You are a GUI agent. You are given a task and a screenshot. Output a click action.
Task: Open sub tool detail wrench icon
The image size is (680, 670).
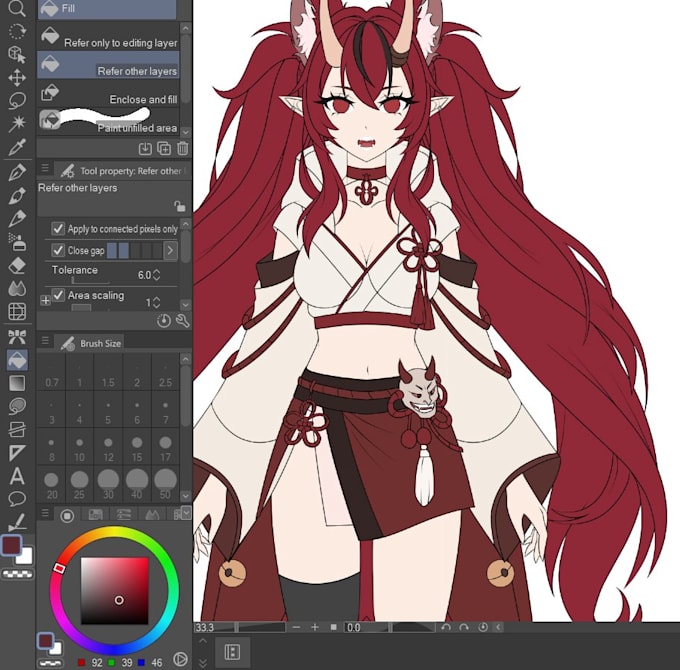tap(183, 321)
